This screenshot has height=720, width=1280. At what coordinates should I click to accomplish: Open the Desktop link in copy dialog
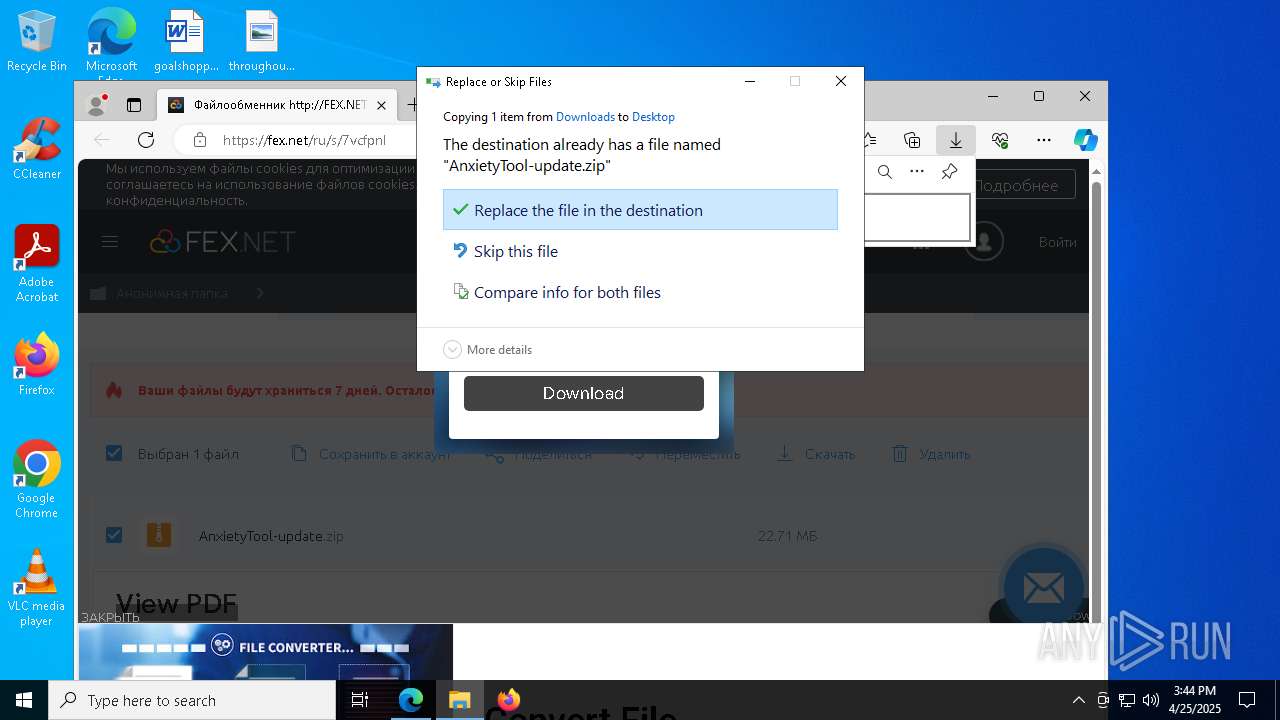click(653, 117)
